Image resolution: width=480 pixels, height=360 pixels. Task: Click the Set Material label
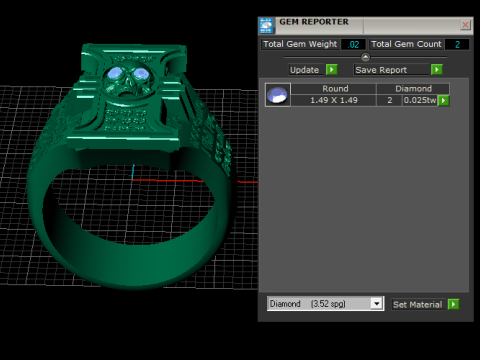click(417, 304)
